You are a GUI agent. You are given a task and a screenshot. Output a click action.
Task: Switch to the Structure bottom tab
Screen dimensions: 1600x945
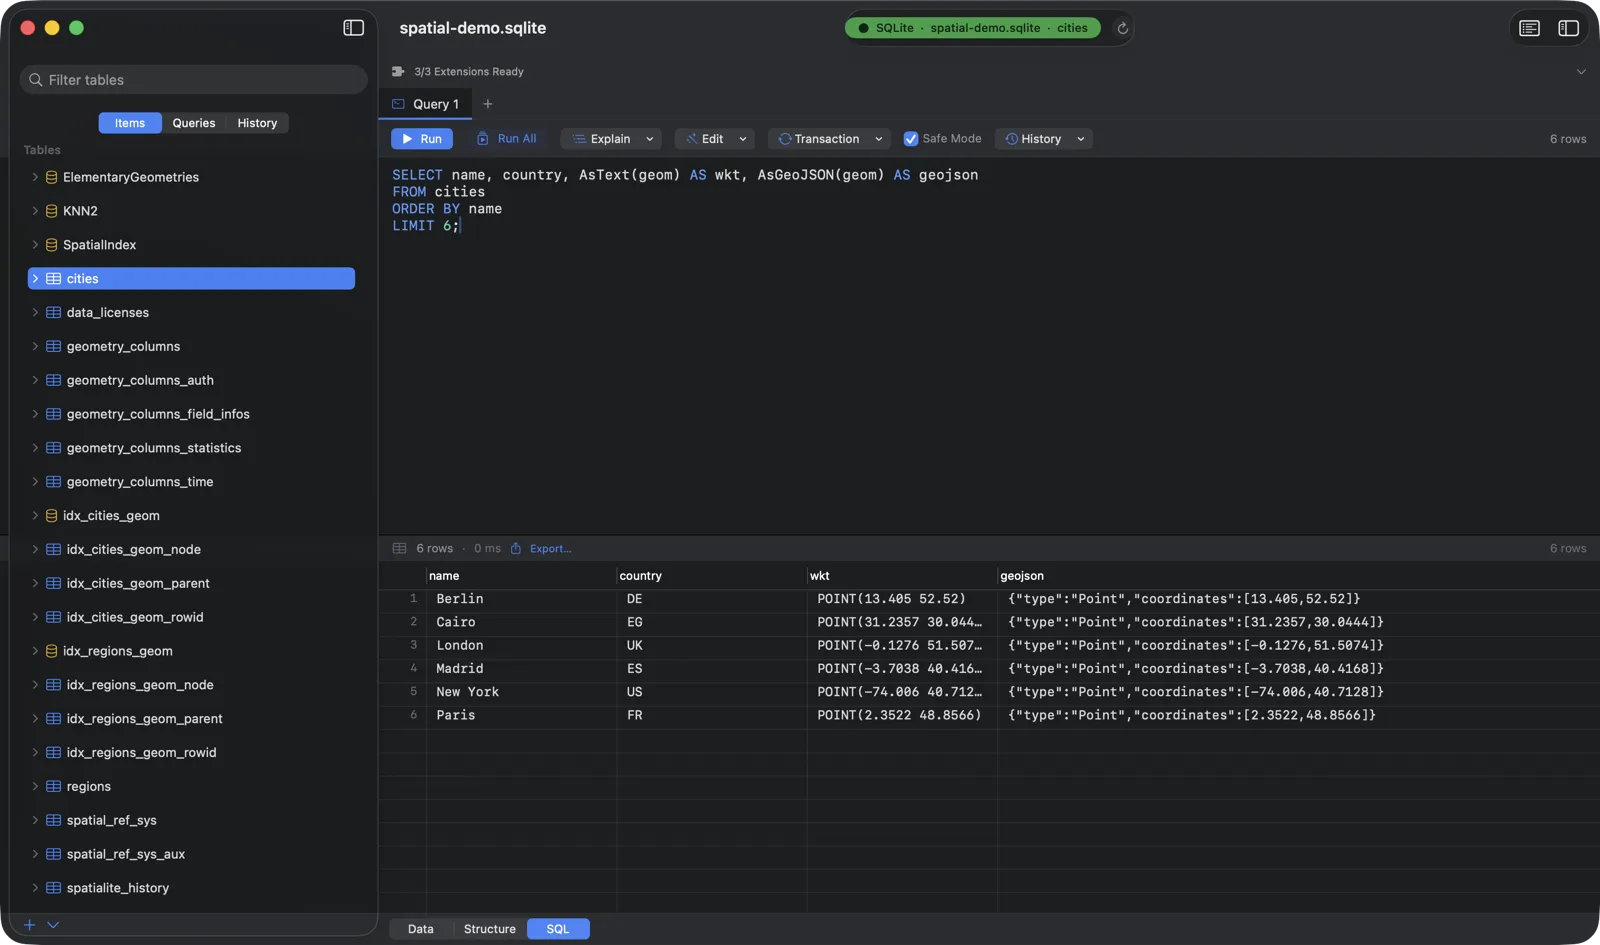point(490,929)
